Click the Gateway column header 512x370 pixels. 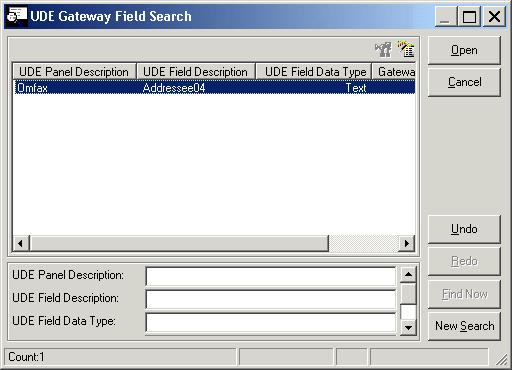[x=394, y=72]
